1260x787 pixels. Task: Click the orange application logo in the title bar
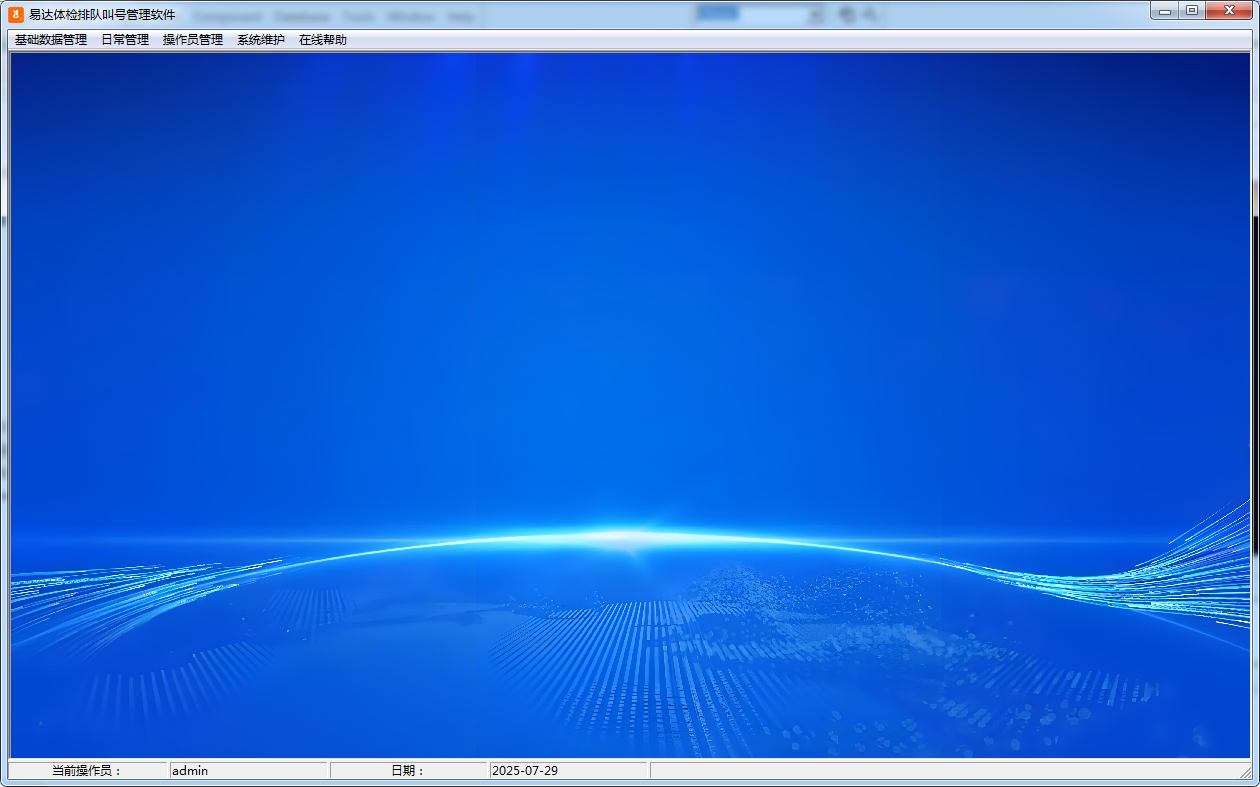[x=15, y=14]
